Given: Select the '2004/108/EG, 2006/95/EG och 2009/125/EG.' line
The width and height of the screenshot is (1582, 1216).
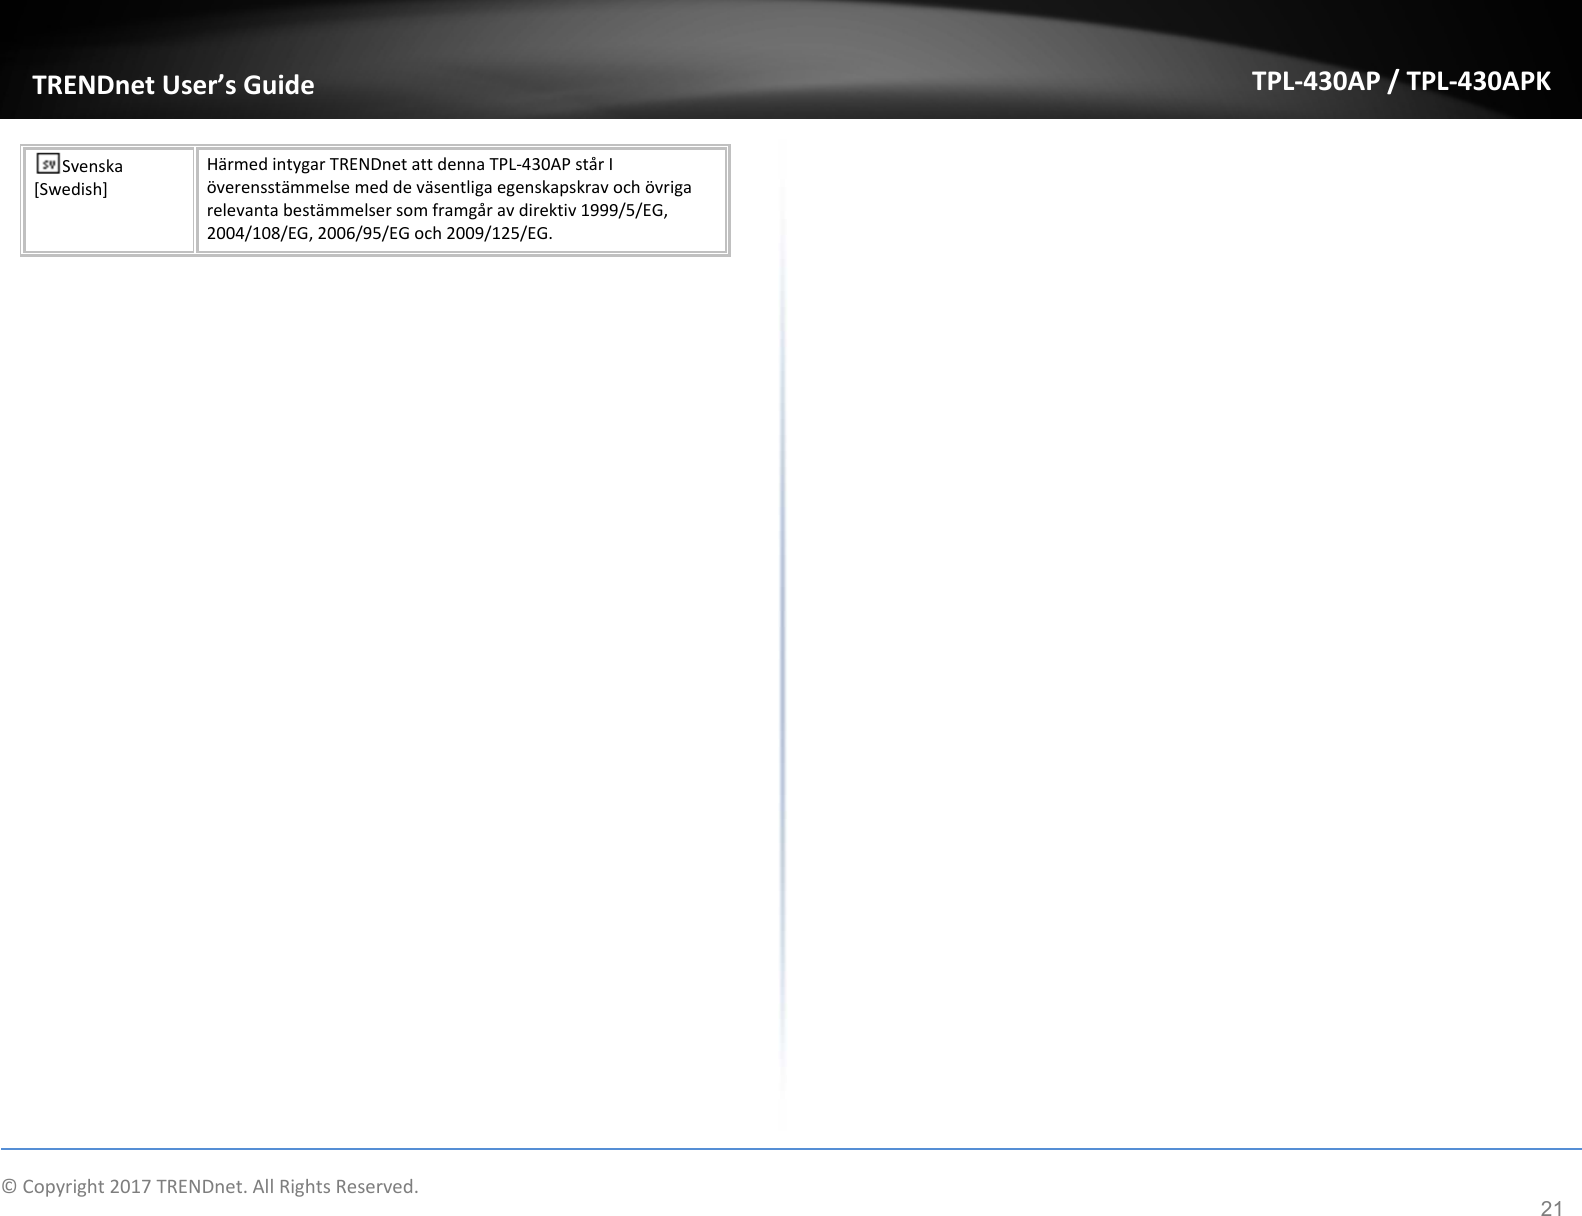Looking at the screenshot, I should click(378, 234).
